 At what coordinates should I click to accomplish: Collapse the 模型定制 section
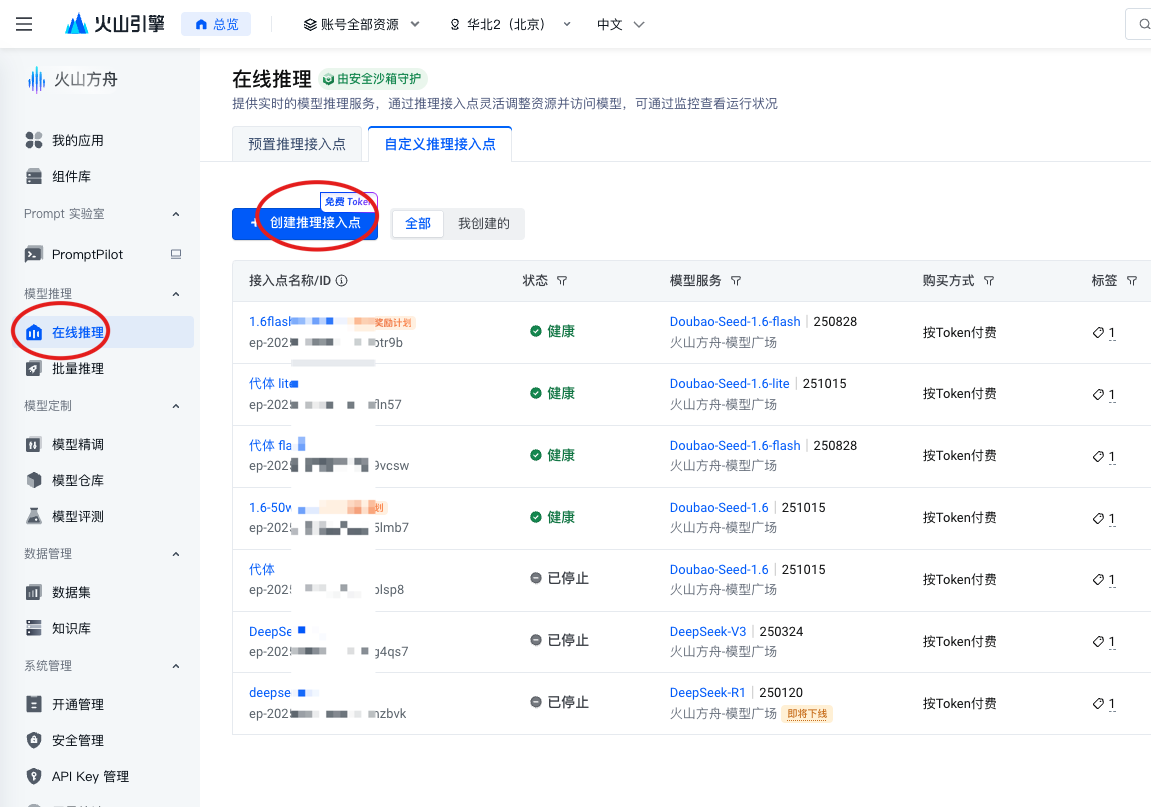tap(175, 406)
